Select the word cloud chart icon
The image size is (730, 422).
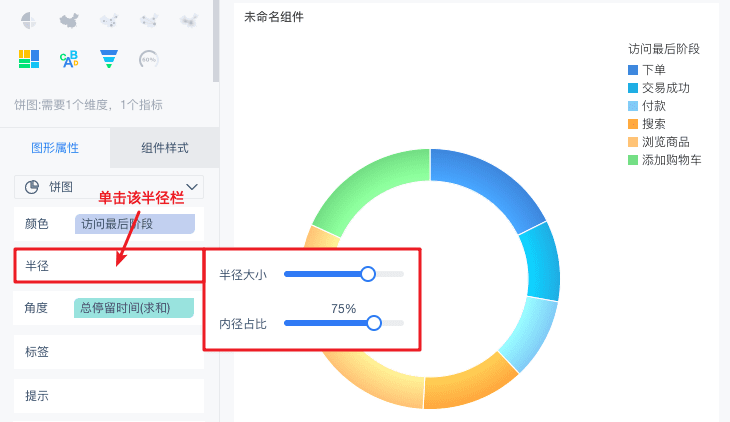click(x=69, y=59)
